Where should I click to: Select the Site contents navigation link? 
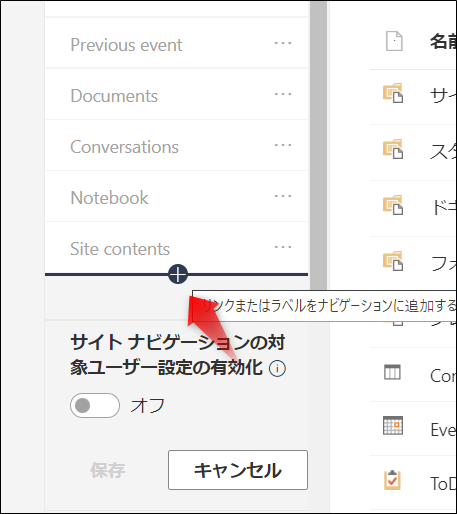click(120, 249)
